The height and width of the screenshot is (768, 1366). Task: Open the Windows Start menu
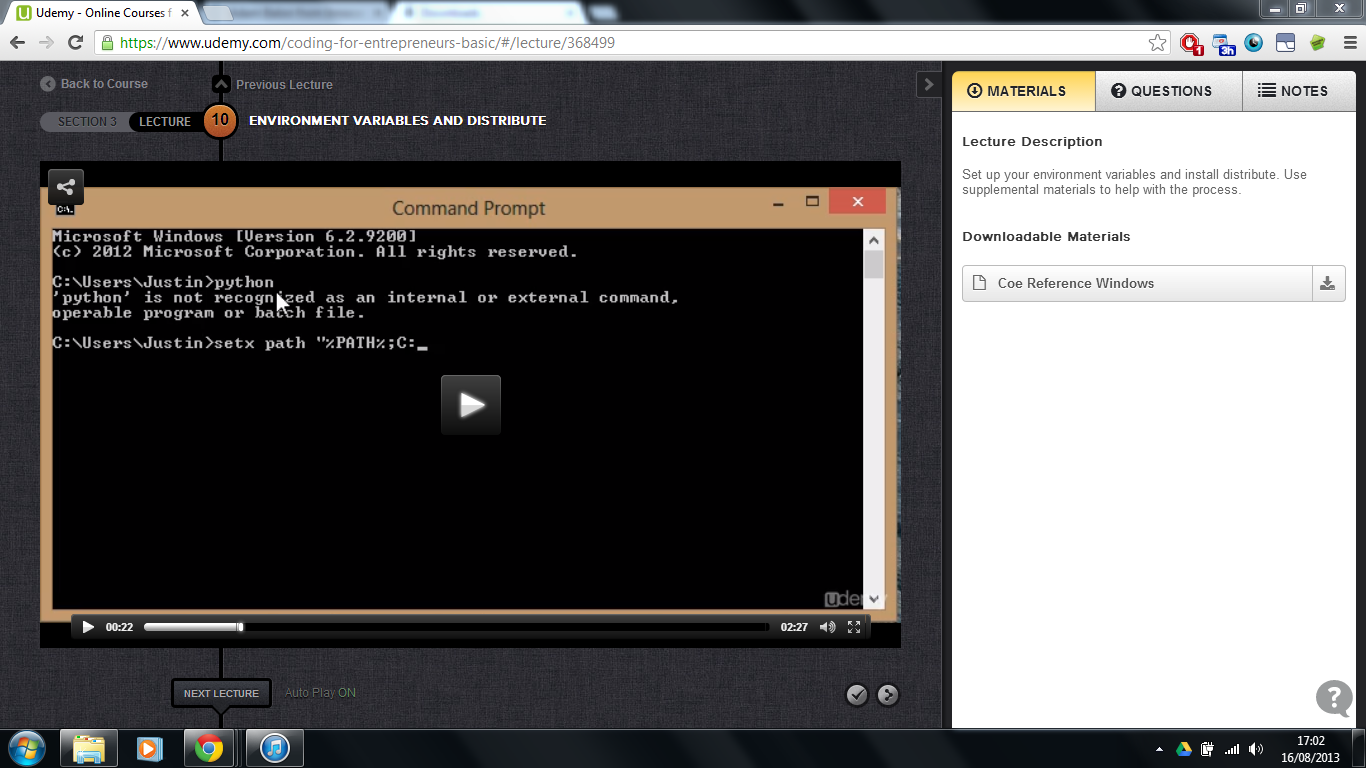pyautogui.click(x=26, y=748)
